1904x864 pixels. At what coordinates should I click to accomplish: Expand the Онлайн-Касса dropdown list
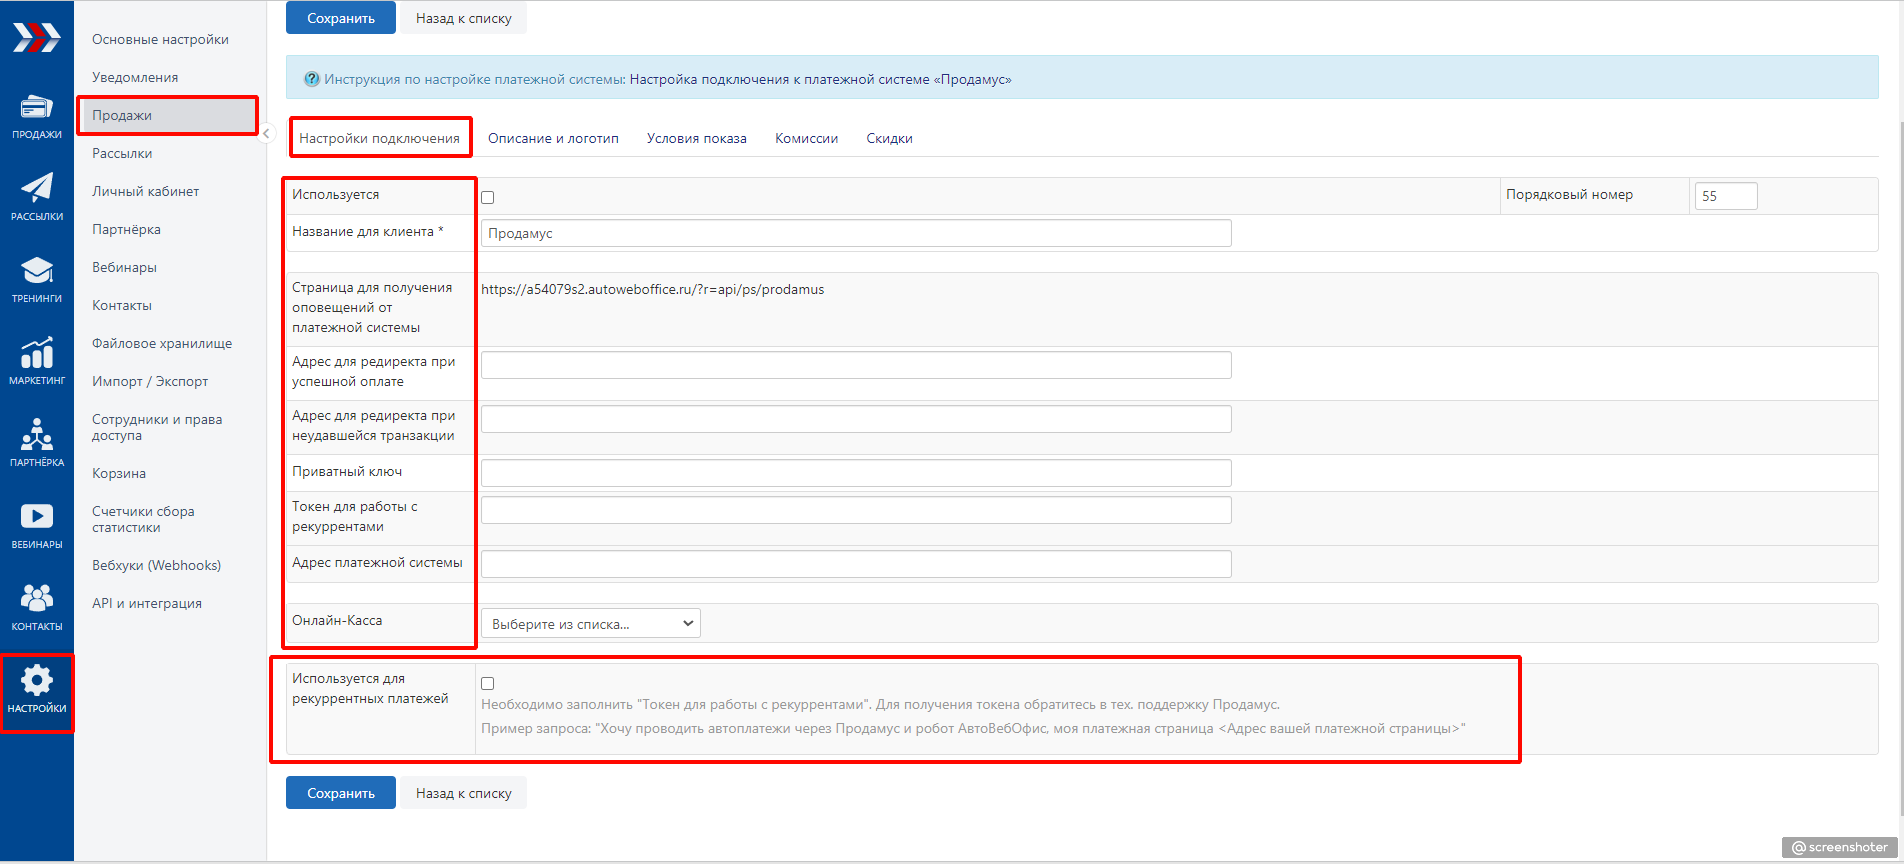pyautogui.click(x=590, y=624)
